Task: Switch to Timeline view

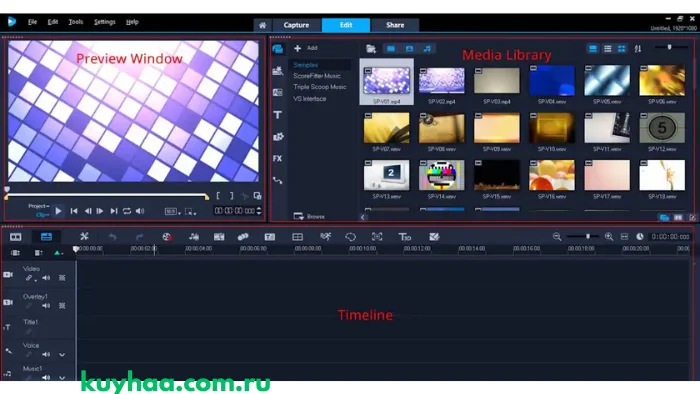Action: pos(46,237)
